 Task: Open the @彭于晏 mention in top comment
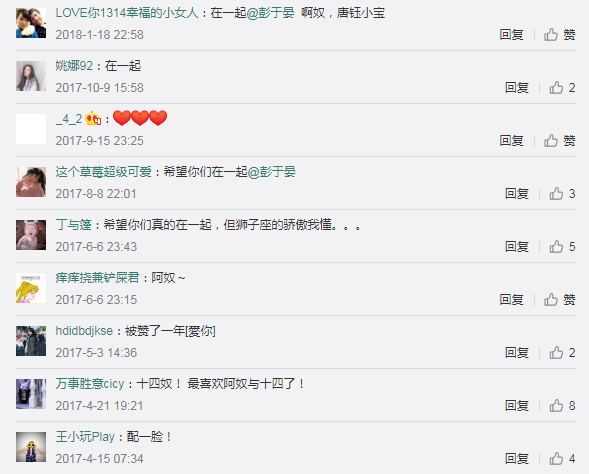tap(271, 13)
